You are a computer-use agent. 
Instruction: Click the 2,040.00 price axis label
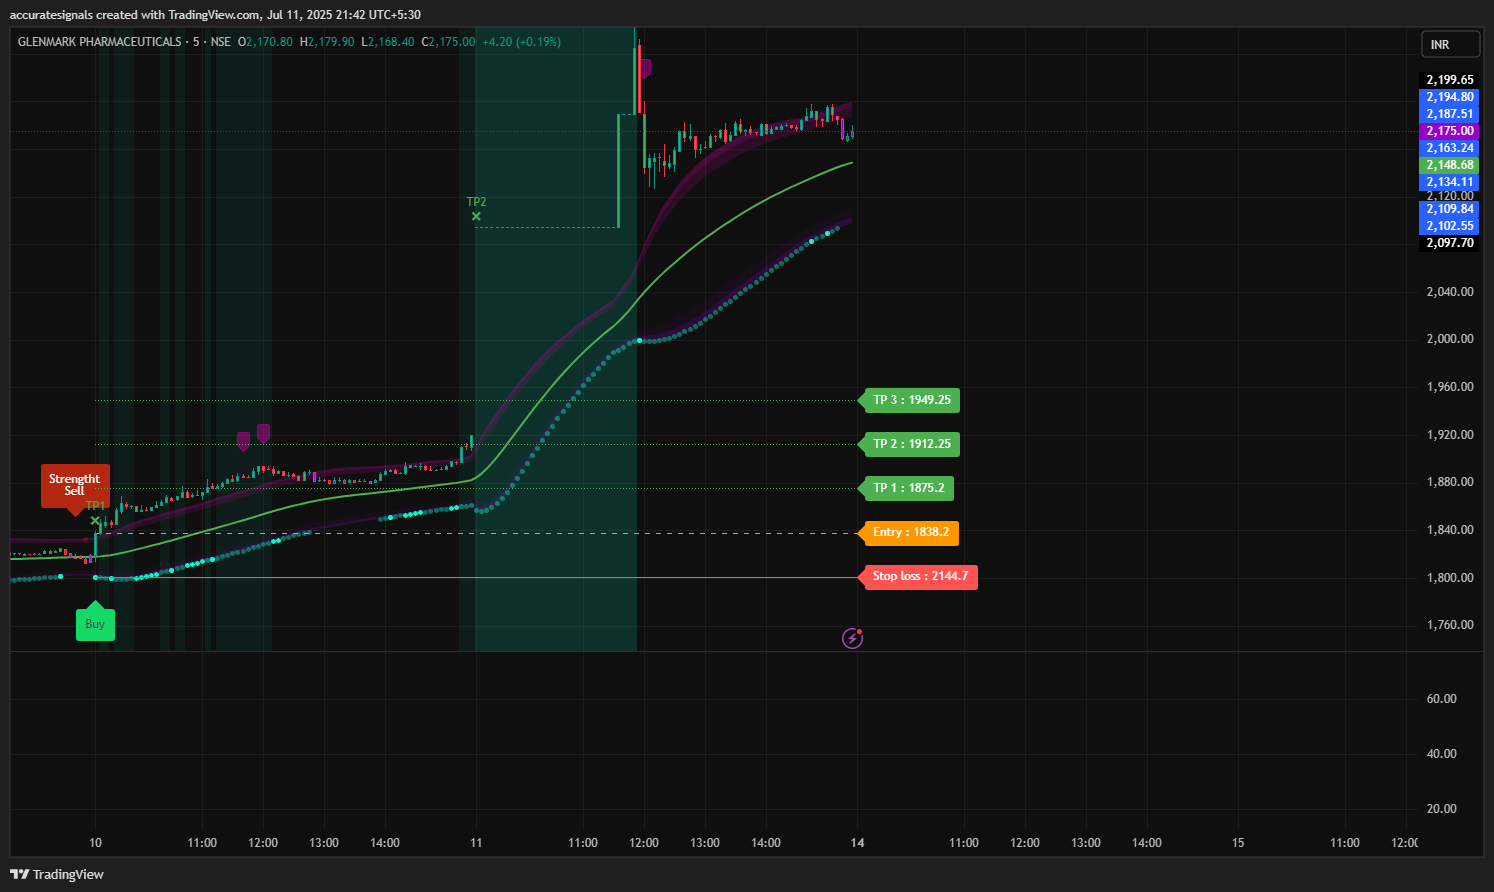click(1449, 292)
